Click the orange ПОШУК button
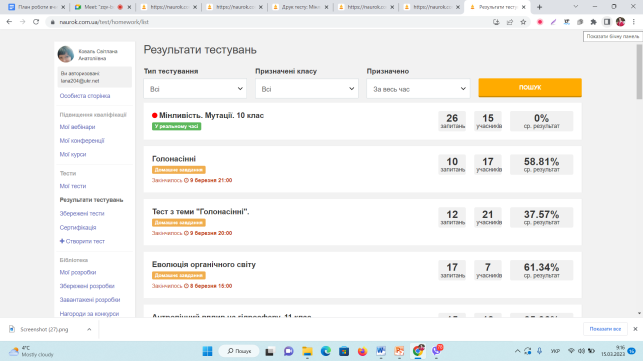The width and height of the screenshot is (643, 362). [530, 87]
